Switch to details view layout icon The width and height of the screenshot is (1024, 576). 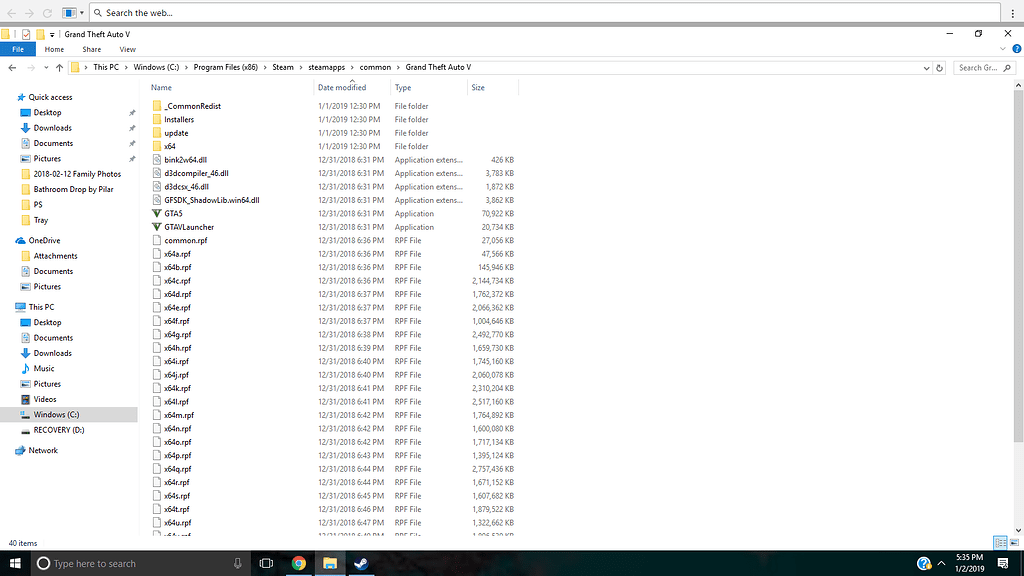click(1000, 543)
